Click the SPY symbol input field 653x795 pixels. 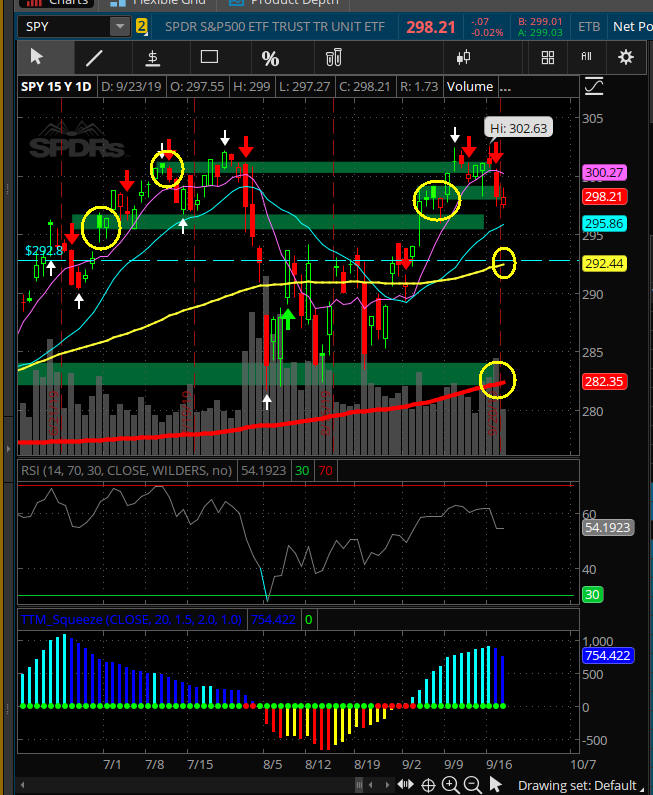coord(64,26)
